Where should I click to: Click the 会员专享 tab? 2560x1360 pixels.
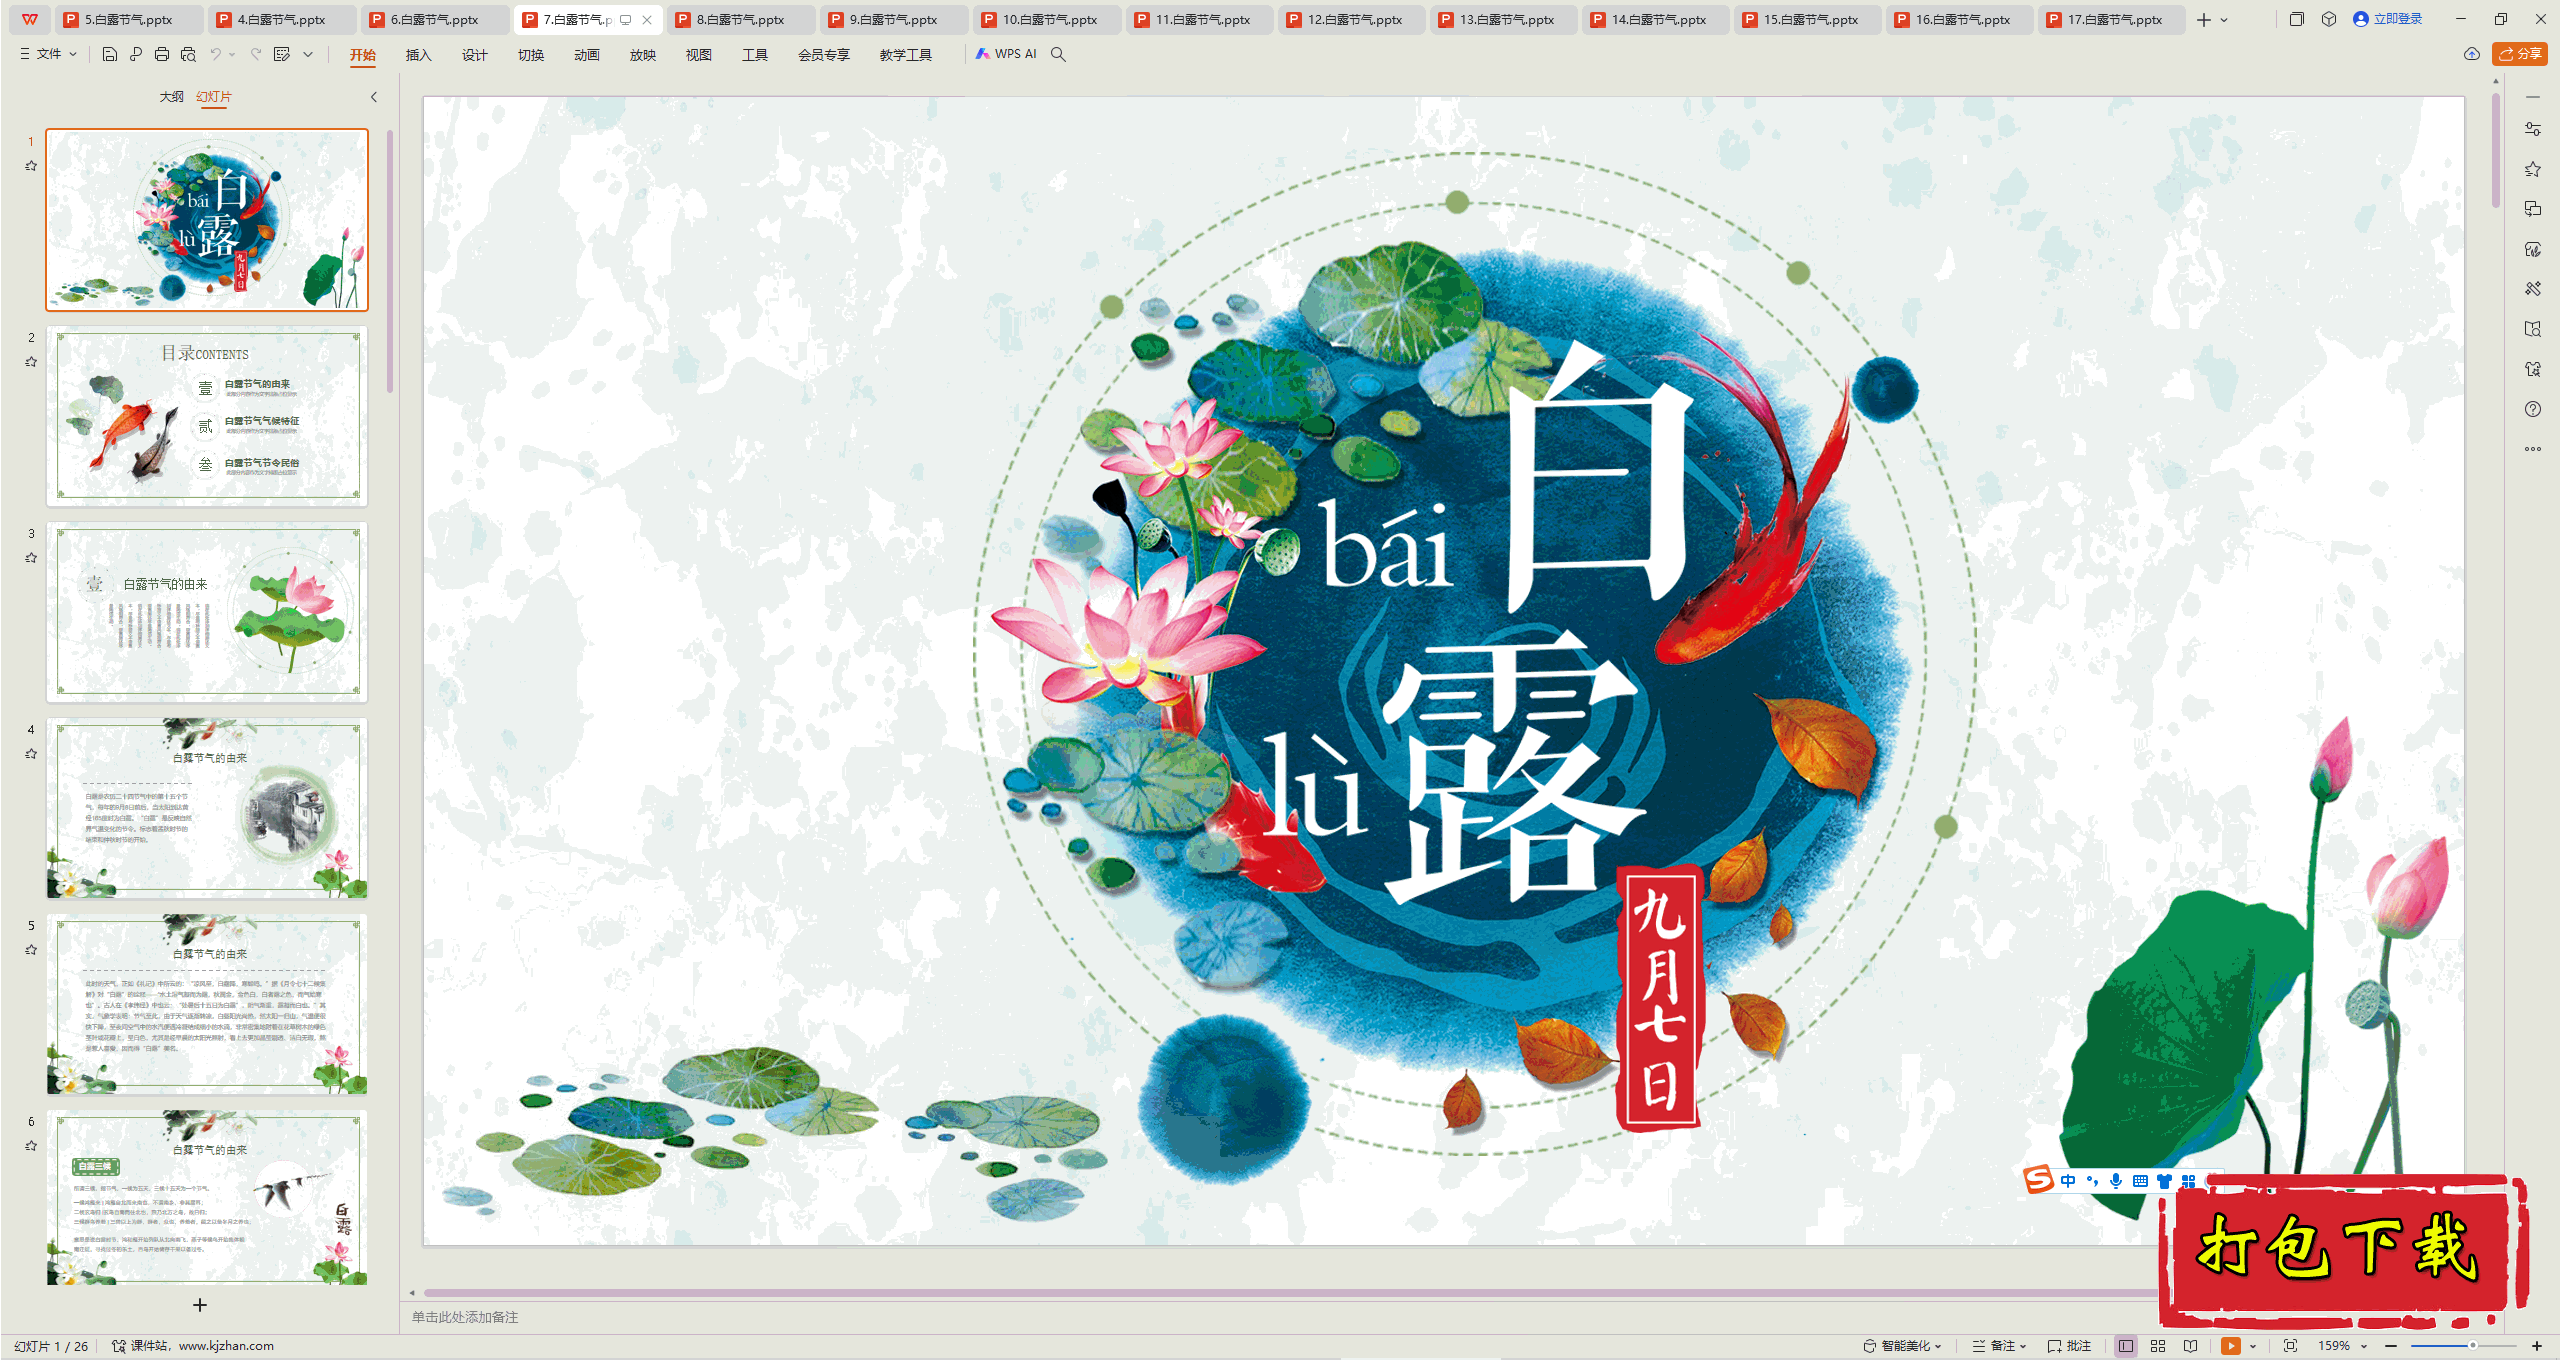823,55
